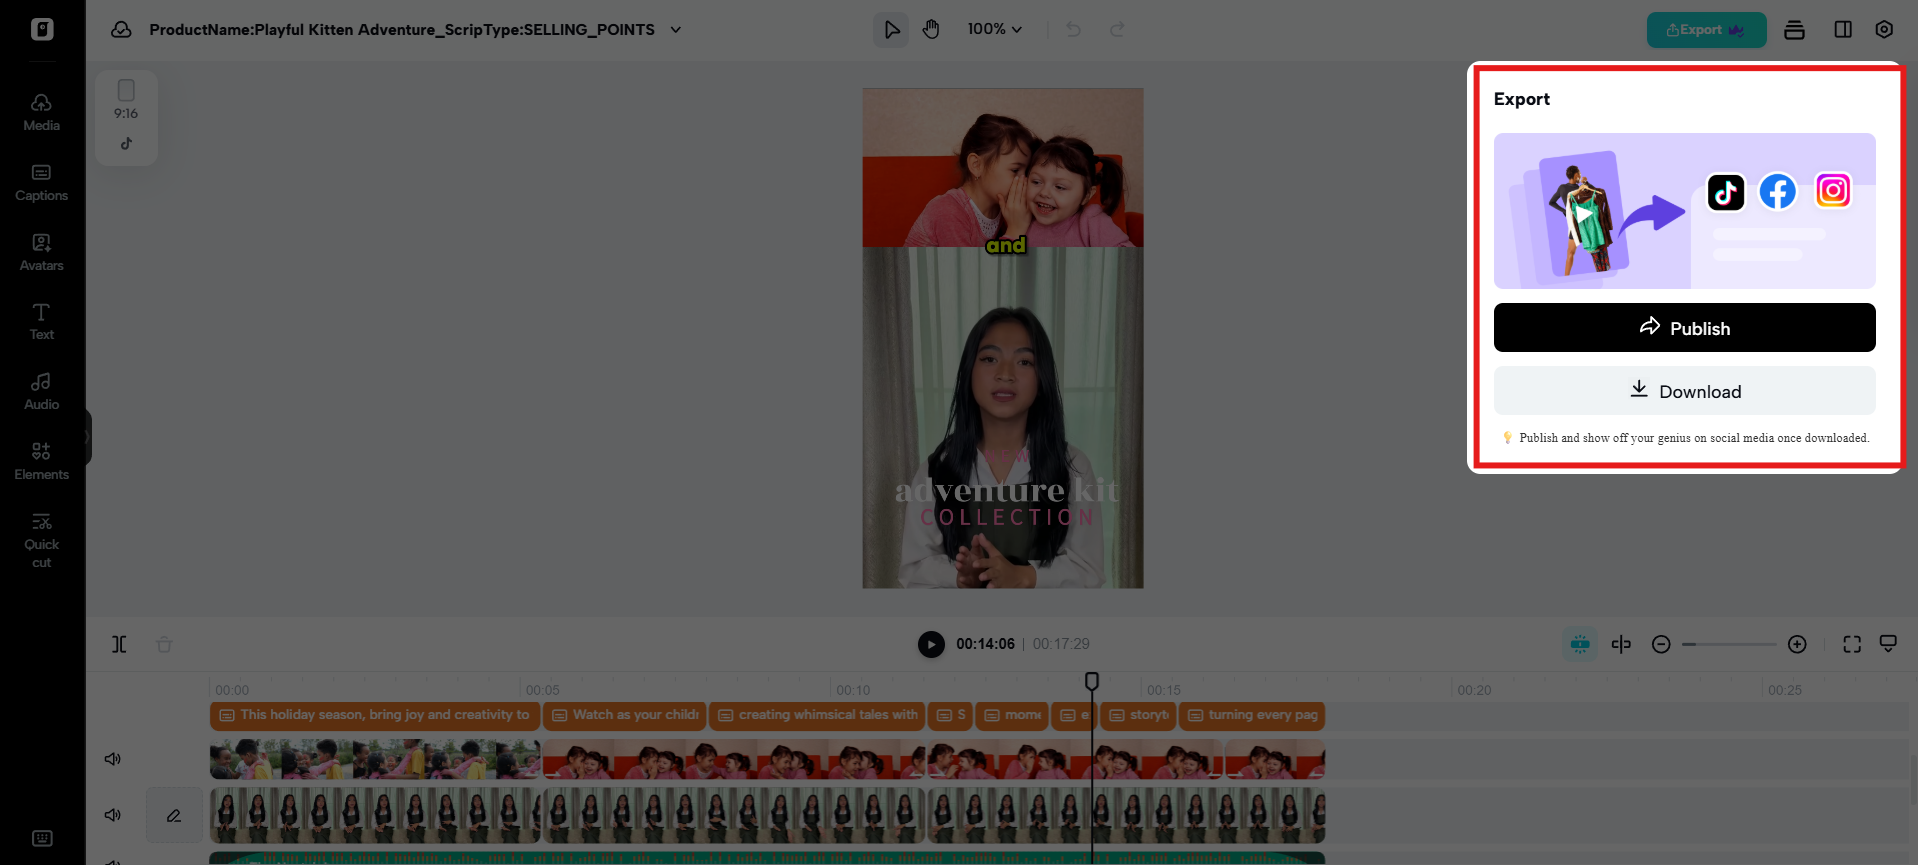Mute the avatar video track
This screenshot has height=865, width=1918.
click(x=113, y=815)
